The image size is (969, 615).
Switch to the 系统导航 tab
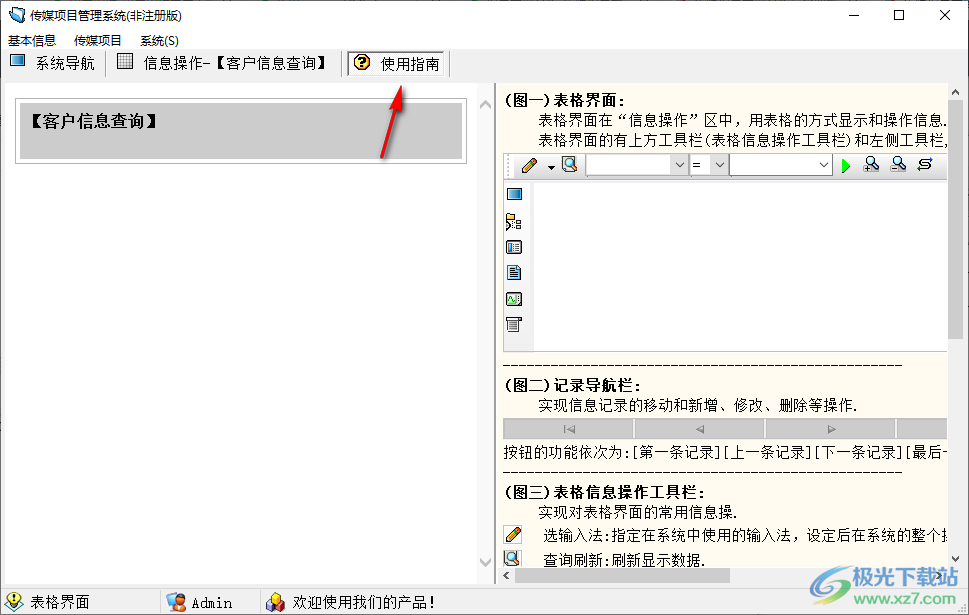[53, 63]
